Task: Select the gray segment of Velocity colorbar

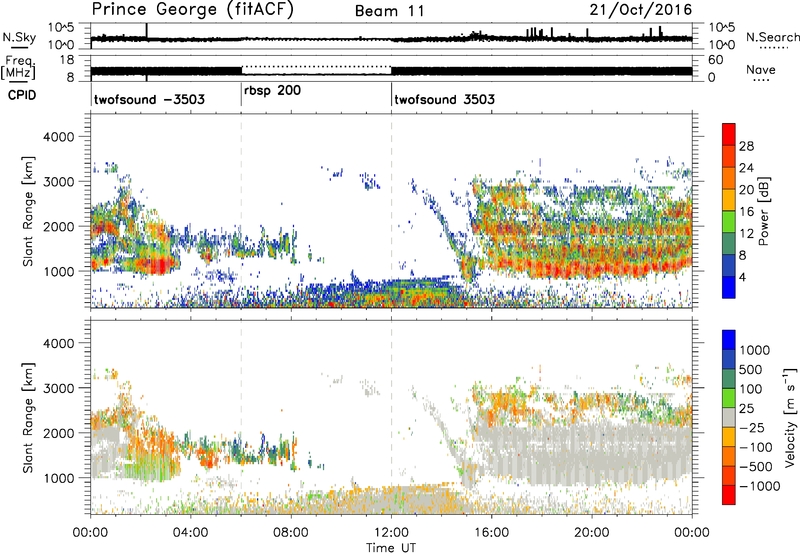Action: click(729, 417)
